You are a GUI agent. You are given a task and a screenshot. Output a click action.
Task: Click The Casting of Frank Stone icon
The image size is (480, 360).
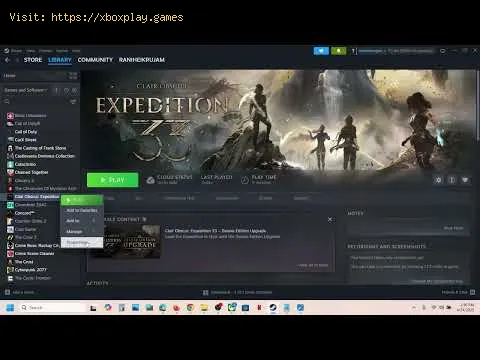[10, 148]
